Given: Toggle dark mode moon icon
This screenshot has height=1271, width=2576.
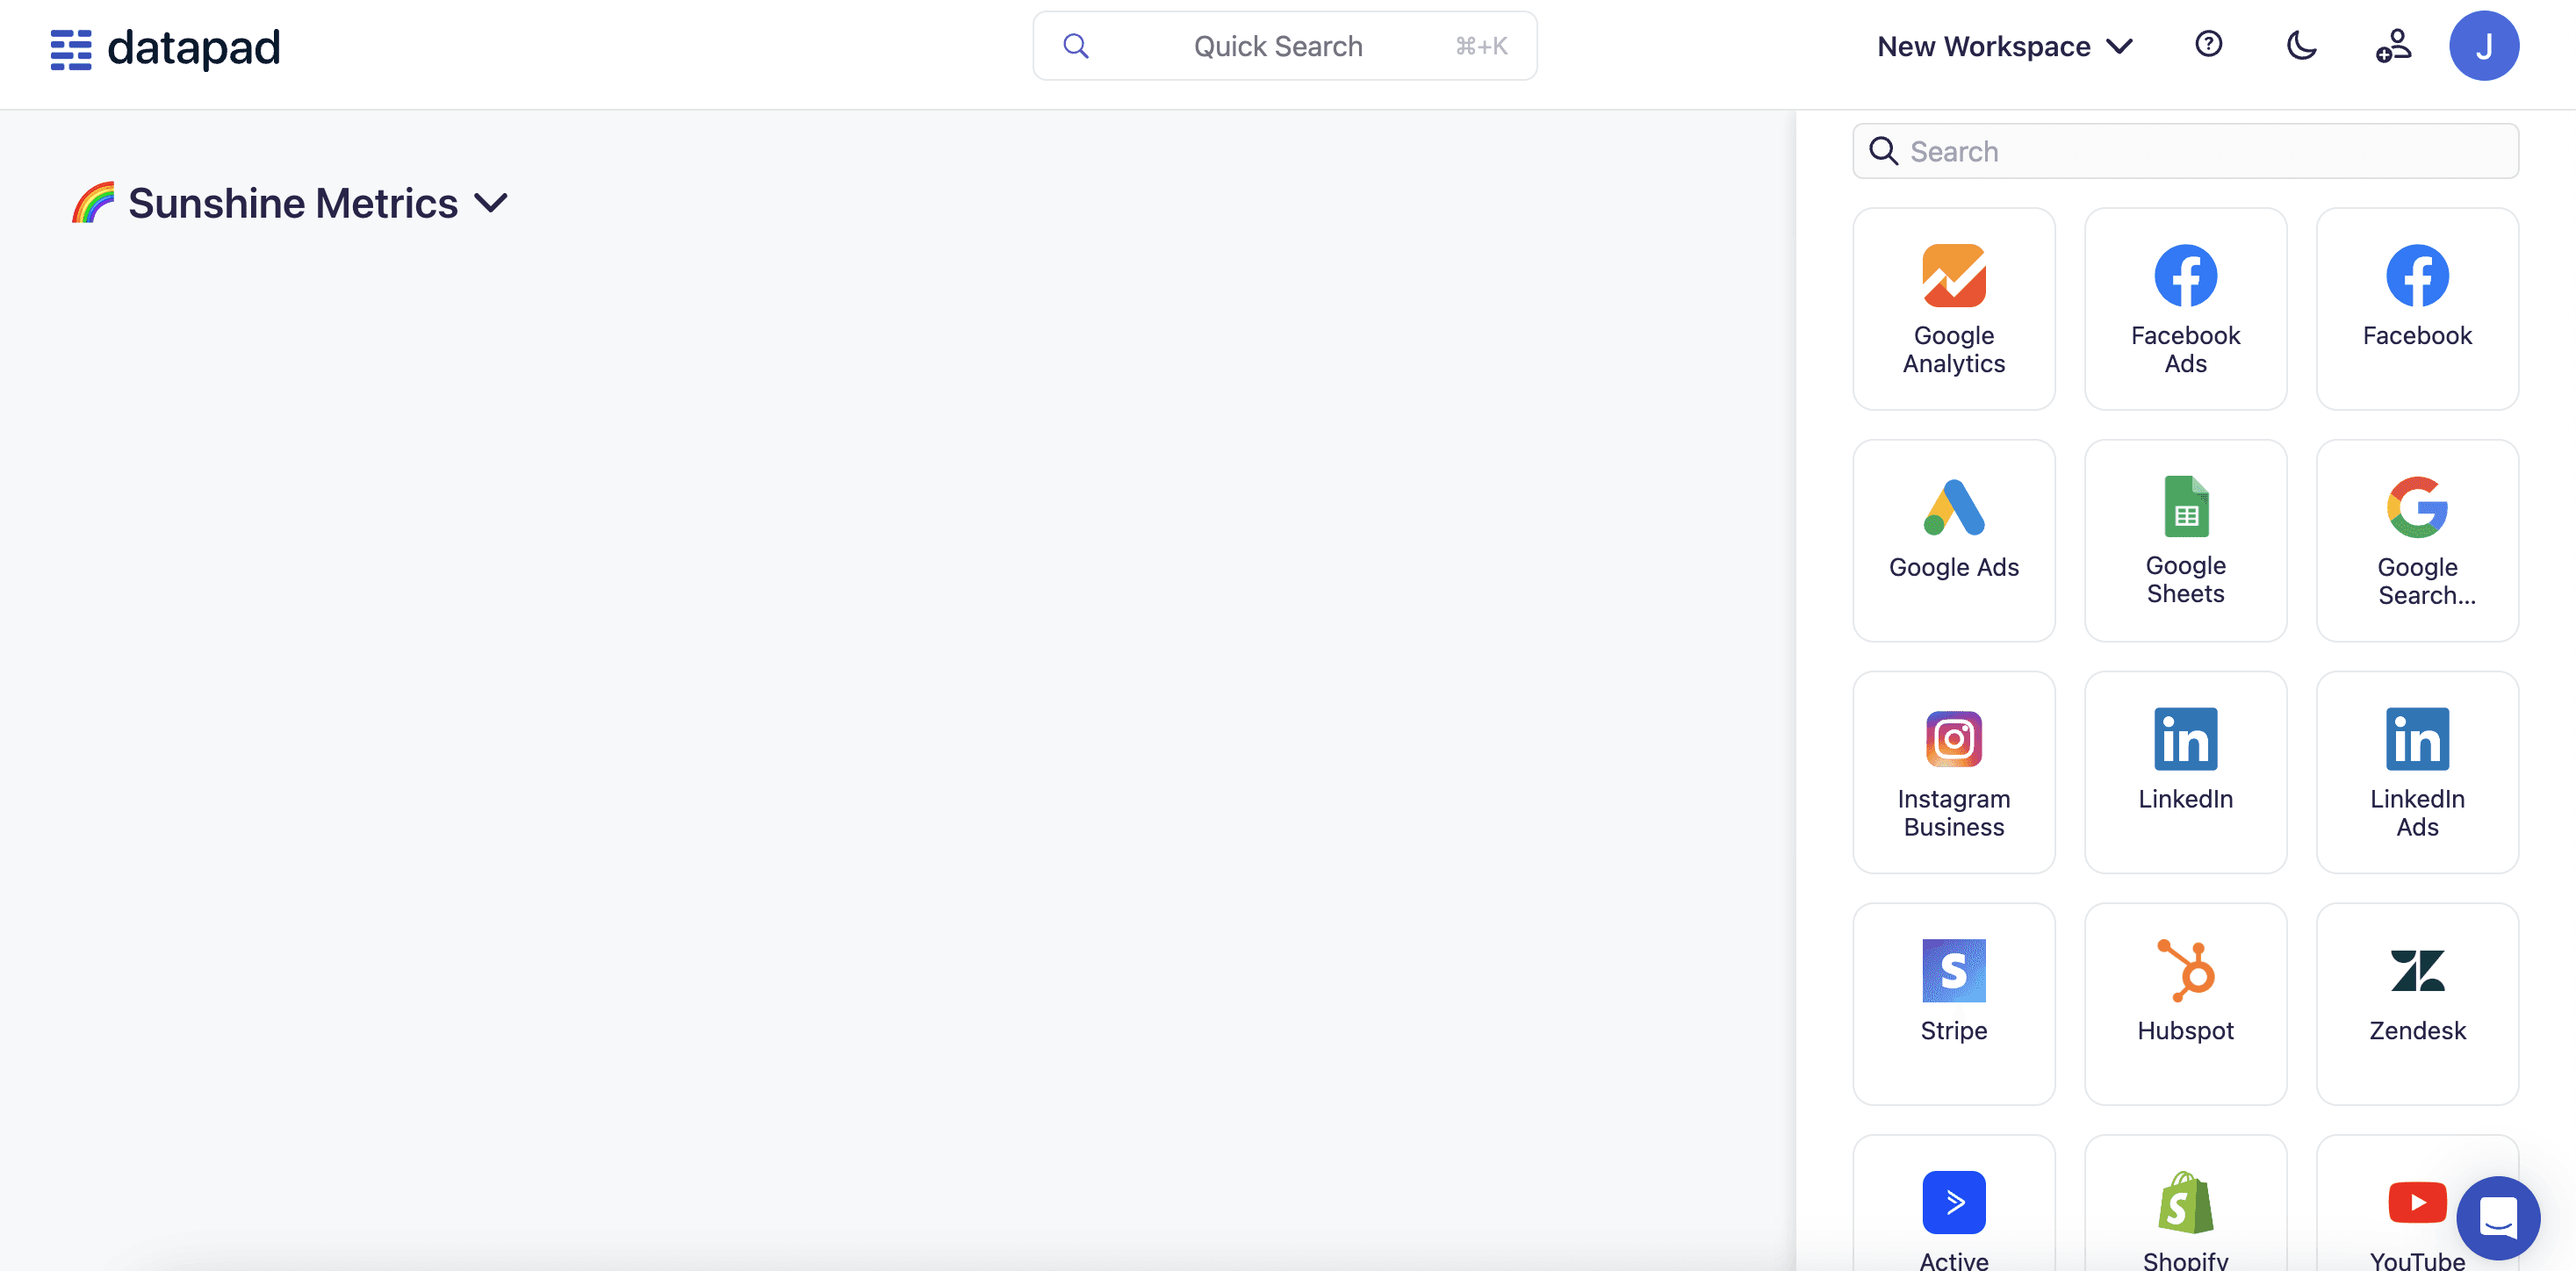Looking at the screenshot, I should coord(2301,46).
